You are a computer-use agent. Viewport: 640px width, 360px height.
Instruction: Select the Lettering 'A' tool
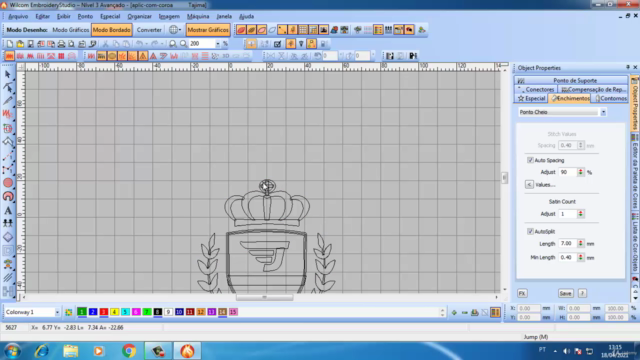8,211
